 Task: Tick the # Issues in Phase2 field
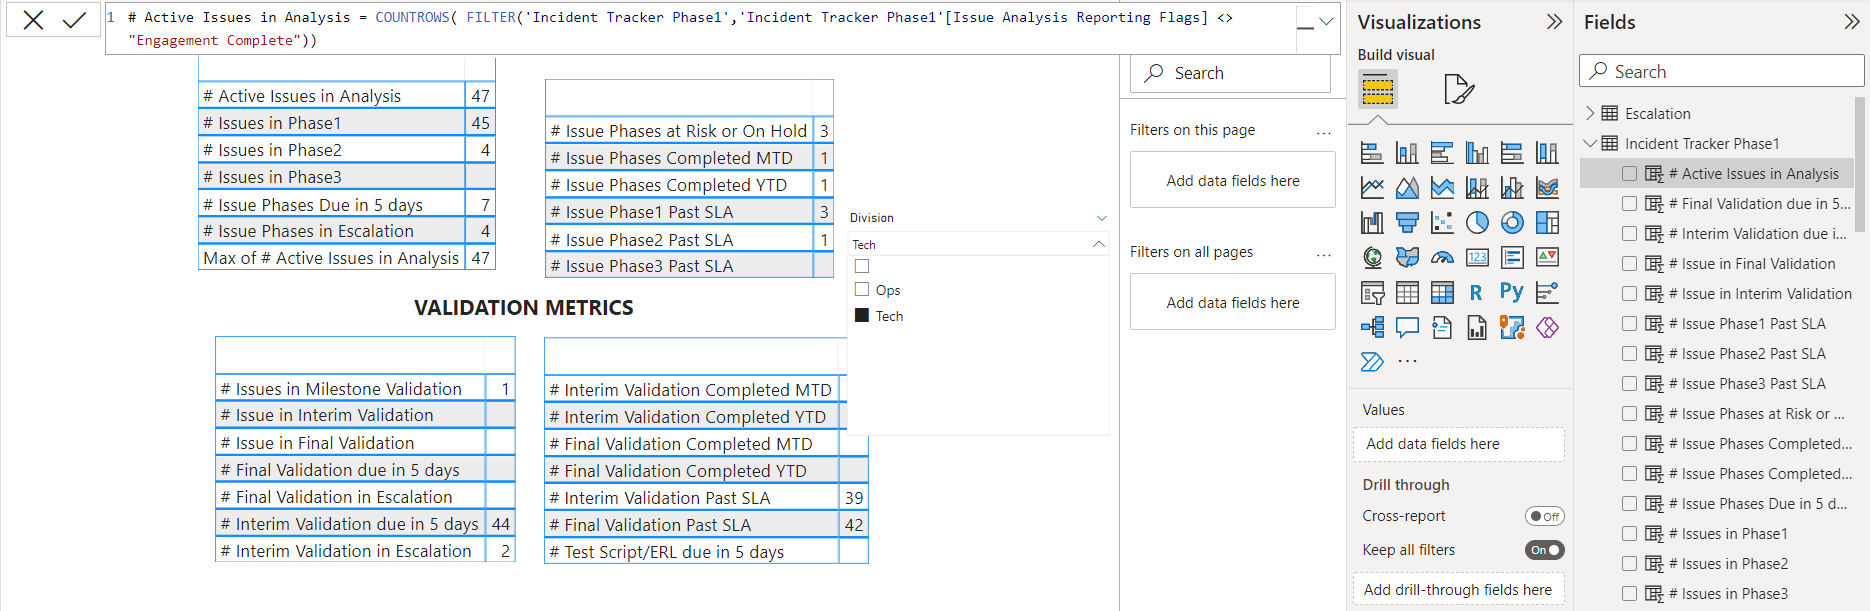1629,564
